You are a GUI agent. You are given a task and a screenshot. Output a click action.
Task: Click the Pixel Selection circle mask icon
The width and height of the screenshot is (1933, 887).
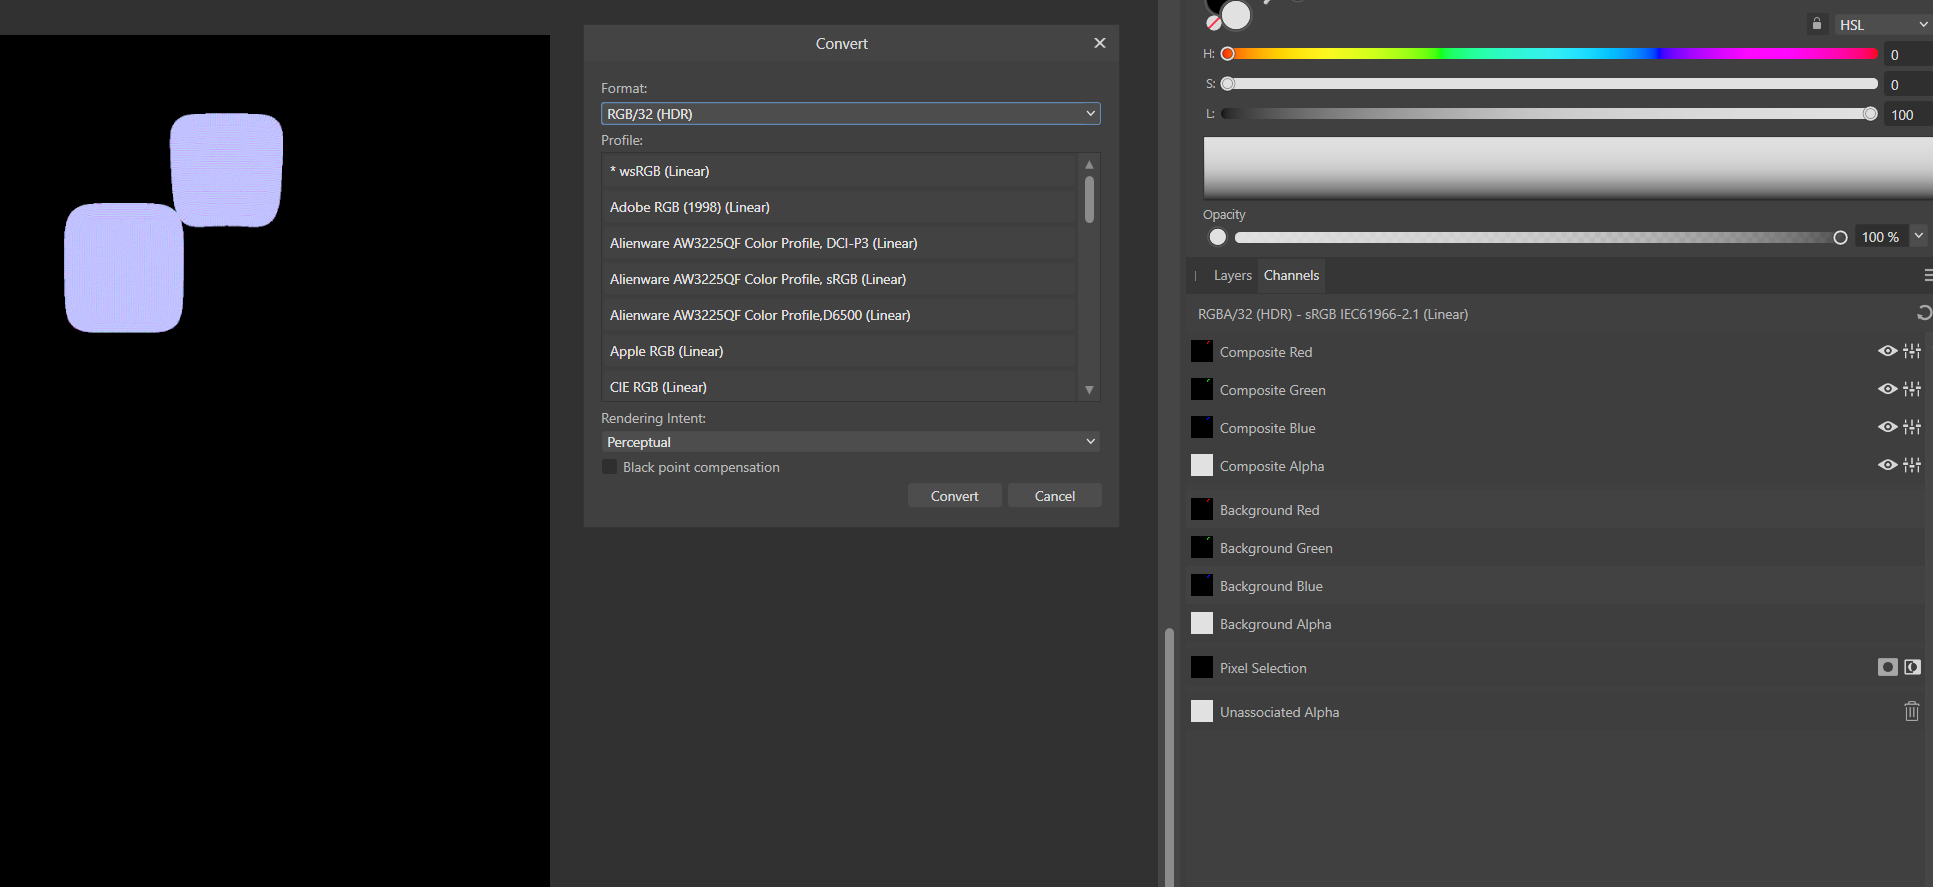[x=1887, y=667]
